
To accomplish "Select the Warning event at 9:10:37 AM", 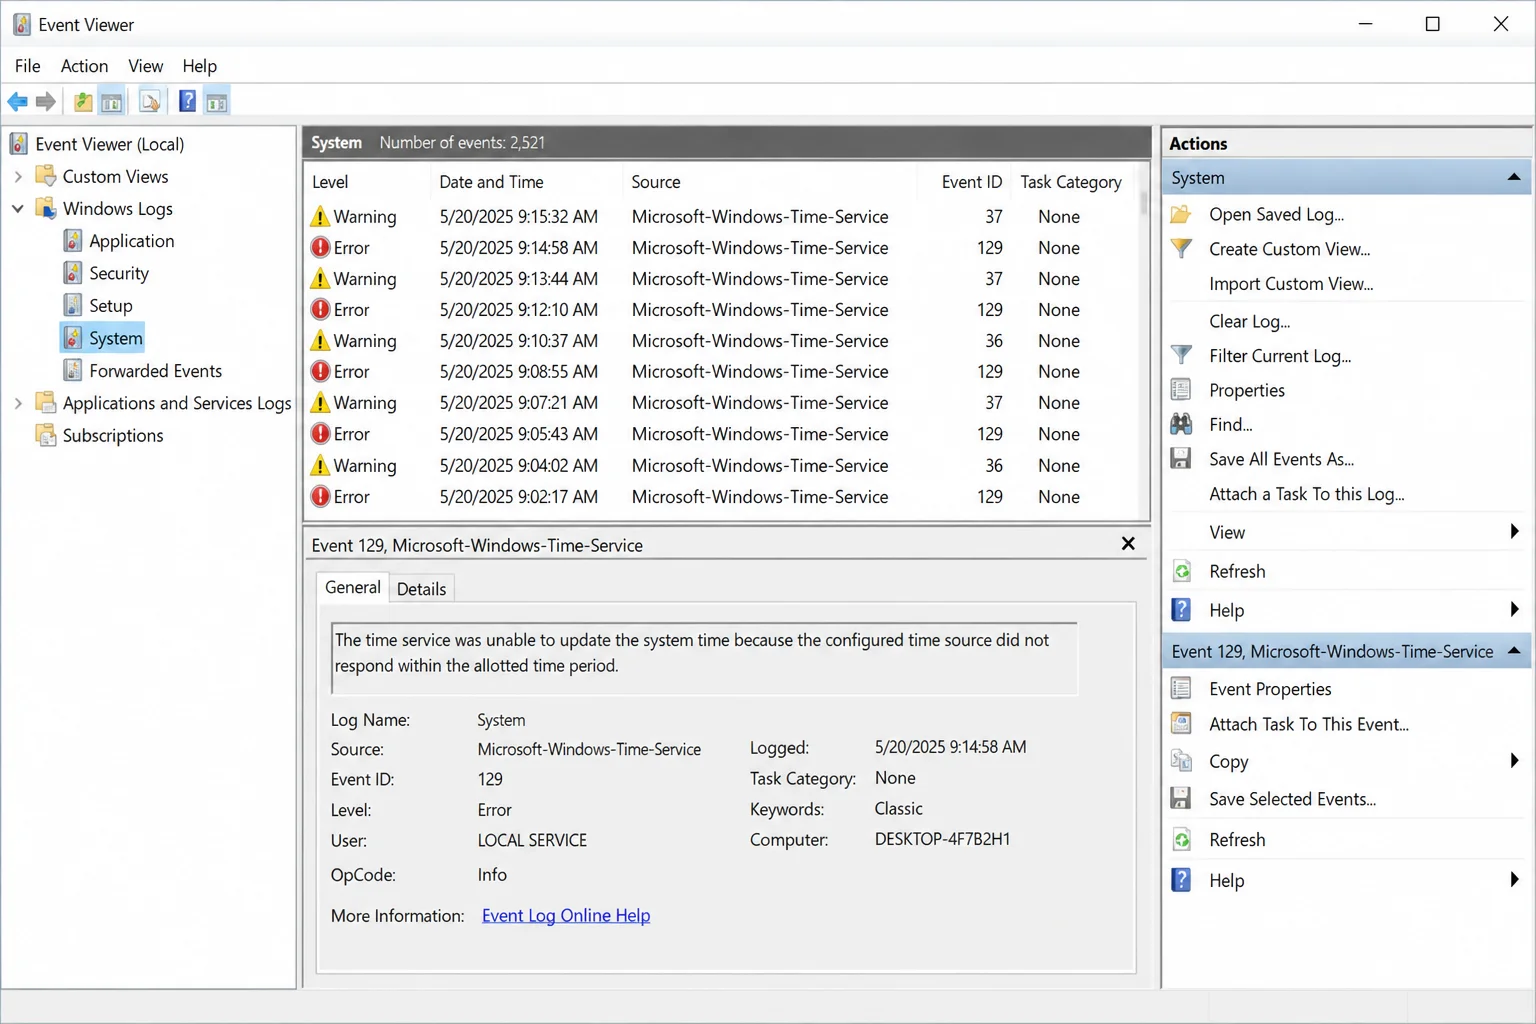I will [722, 341].
